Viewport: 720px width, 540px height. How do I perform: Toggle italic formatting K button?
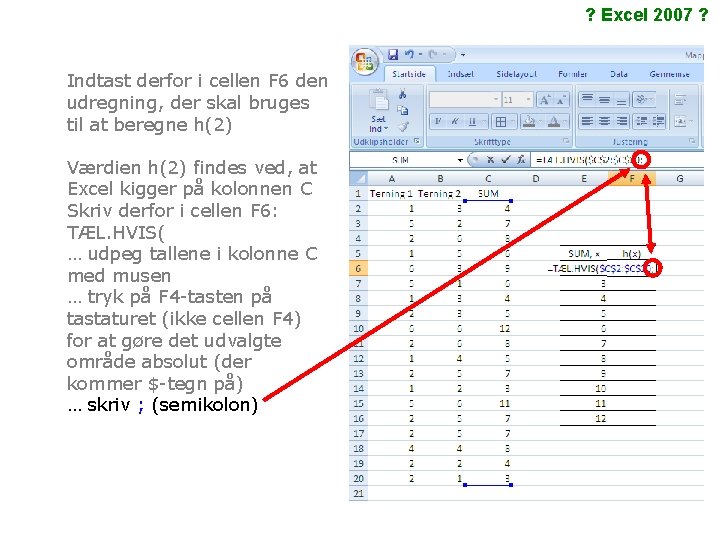455,121
